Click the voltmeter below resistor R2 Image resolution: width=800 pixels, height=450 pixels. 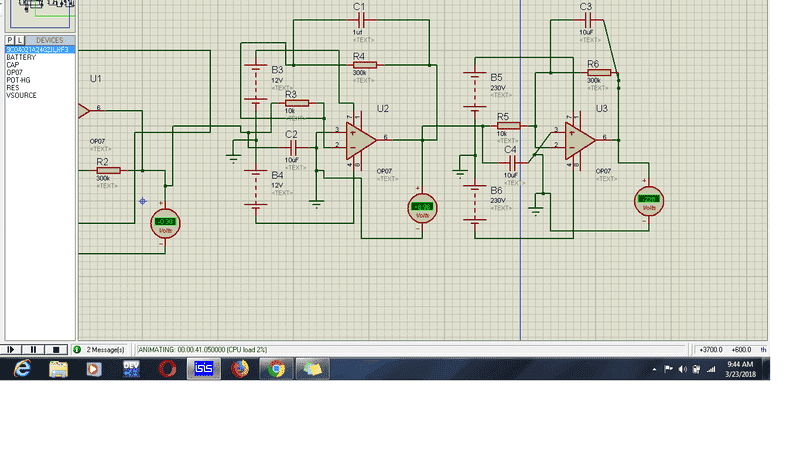click(x=163, y=223)
